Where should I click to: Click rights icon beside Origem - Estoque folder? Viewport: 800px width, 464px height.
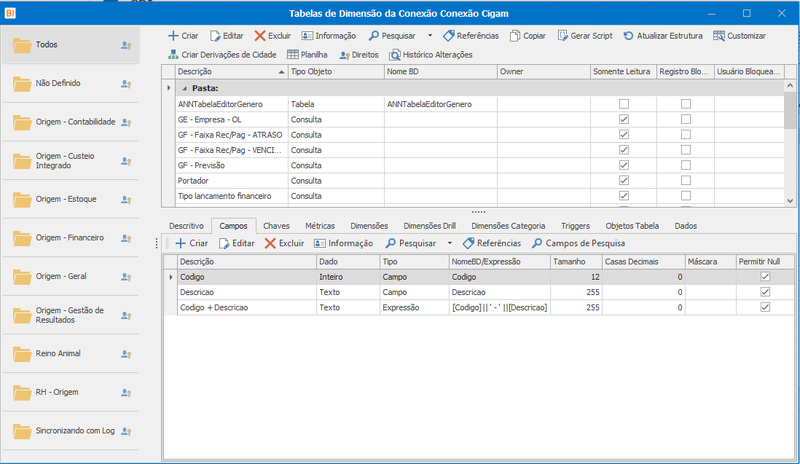pyautogui.click(x=126, y=200)
